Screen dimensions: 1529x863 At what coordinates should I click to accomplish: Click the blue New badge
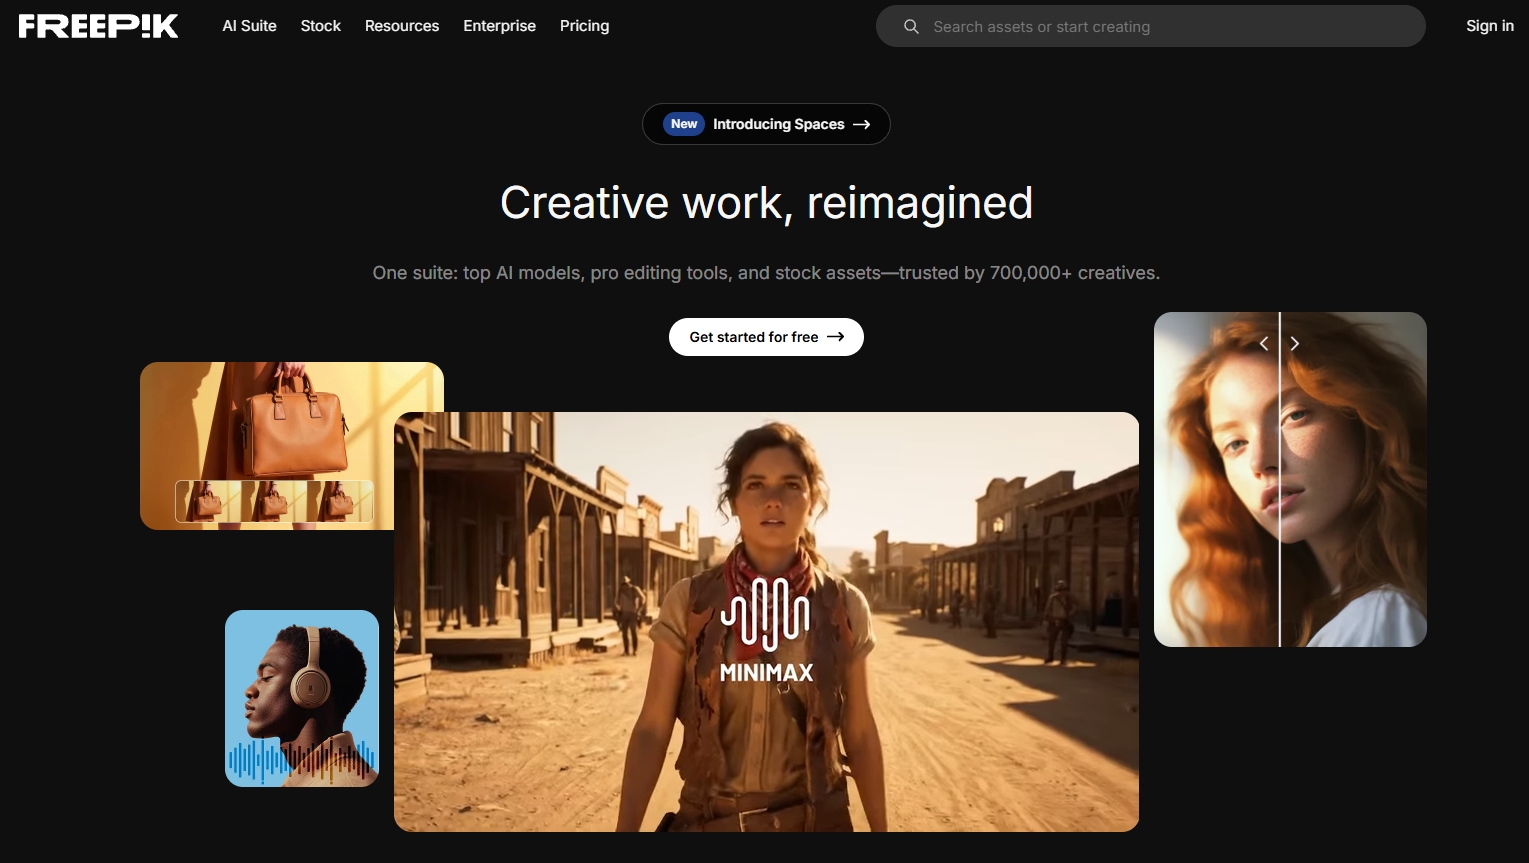(684, 124)
